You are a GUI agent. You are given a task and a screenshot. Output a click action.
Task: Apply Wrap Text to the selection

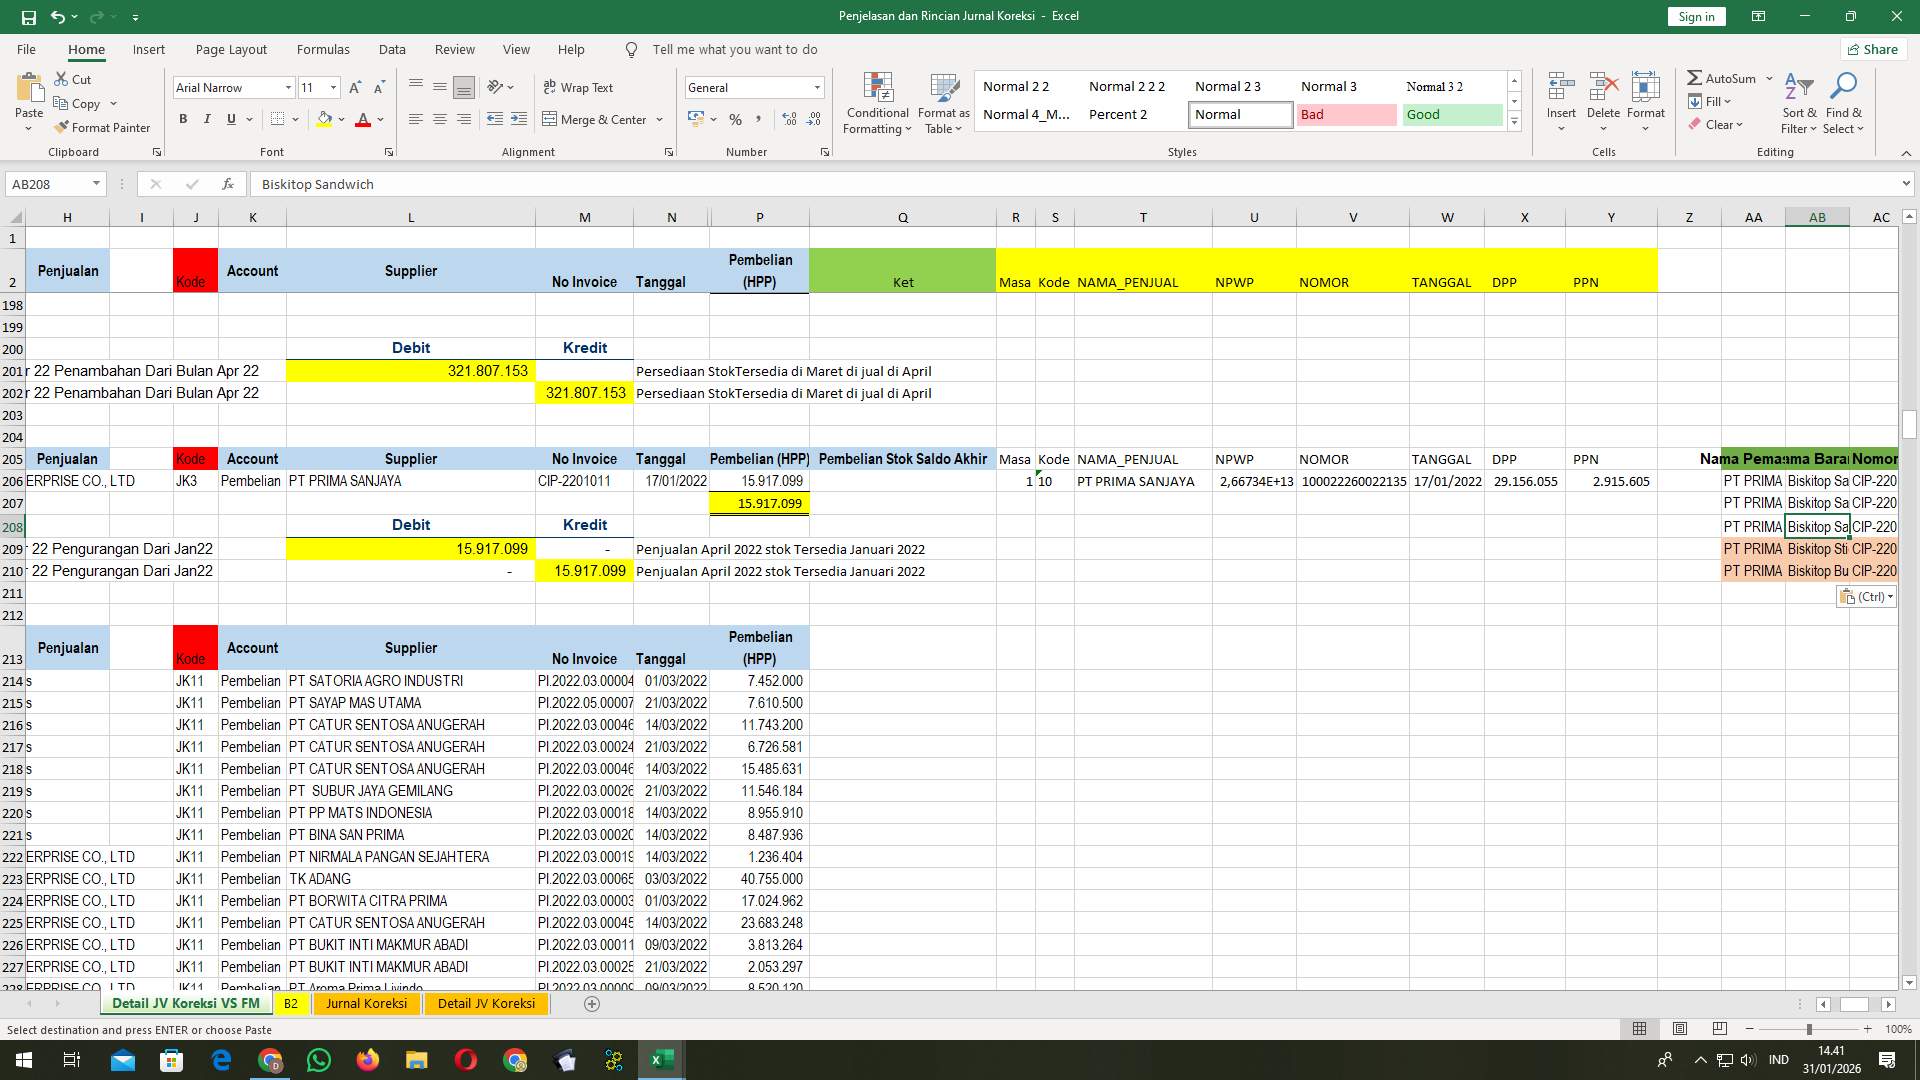(578, 87)
